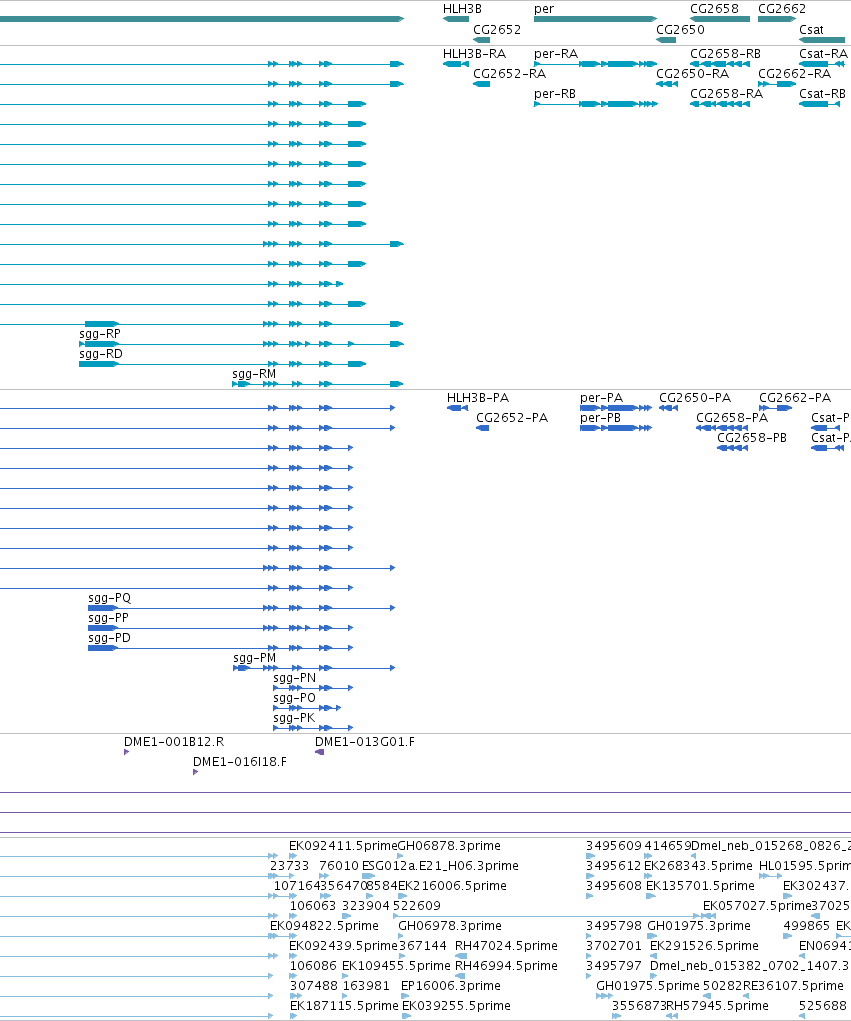The height and width of the screenshot is (1021, 851).
Task: Select the sgg-RP transcript label
Action: [100, 334]
